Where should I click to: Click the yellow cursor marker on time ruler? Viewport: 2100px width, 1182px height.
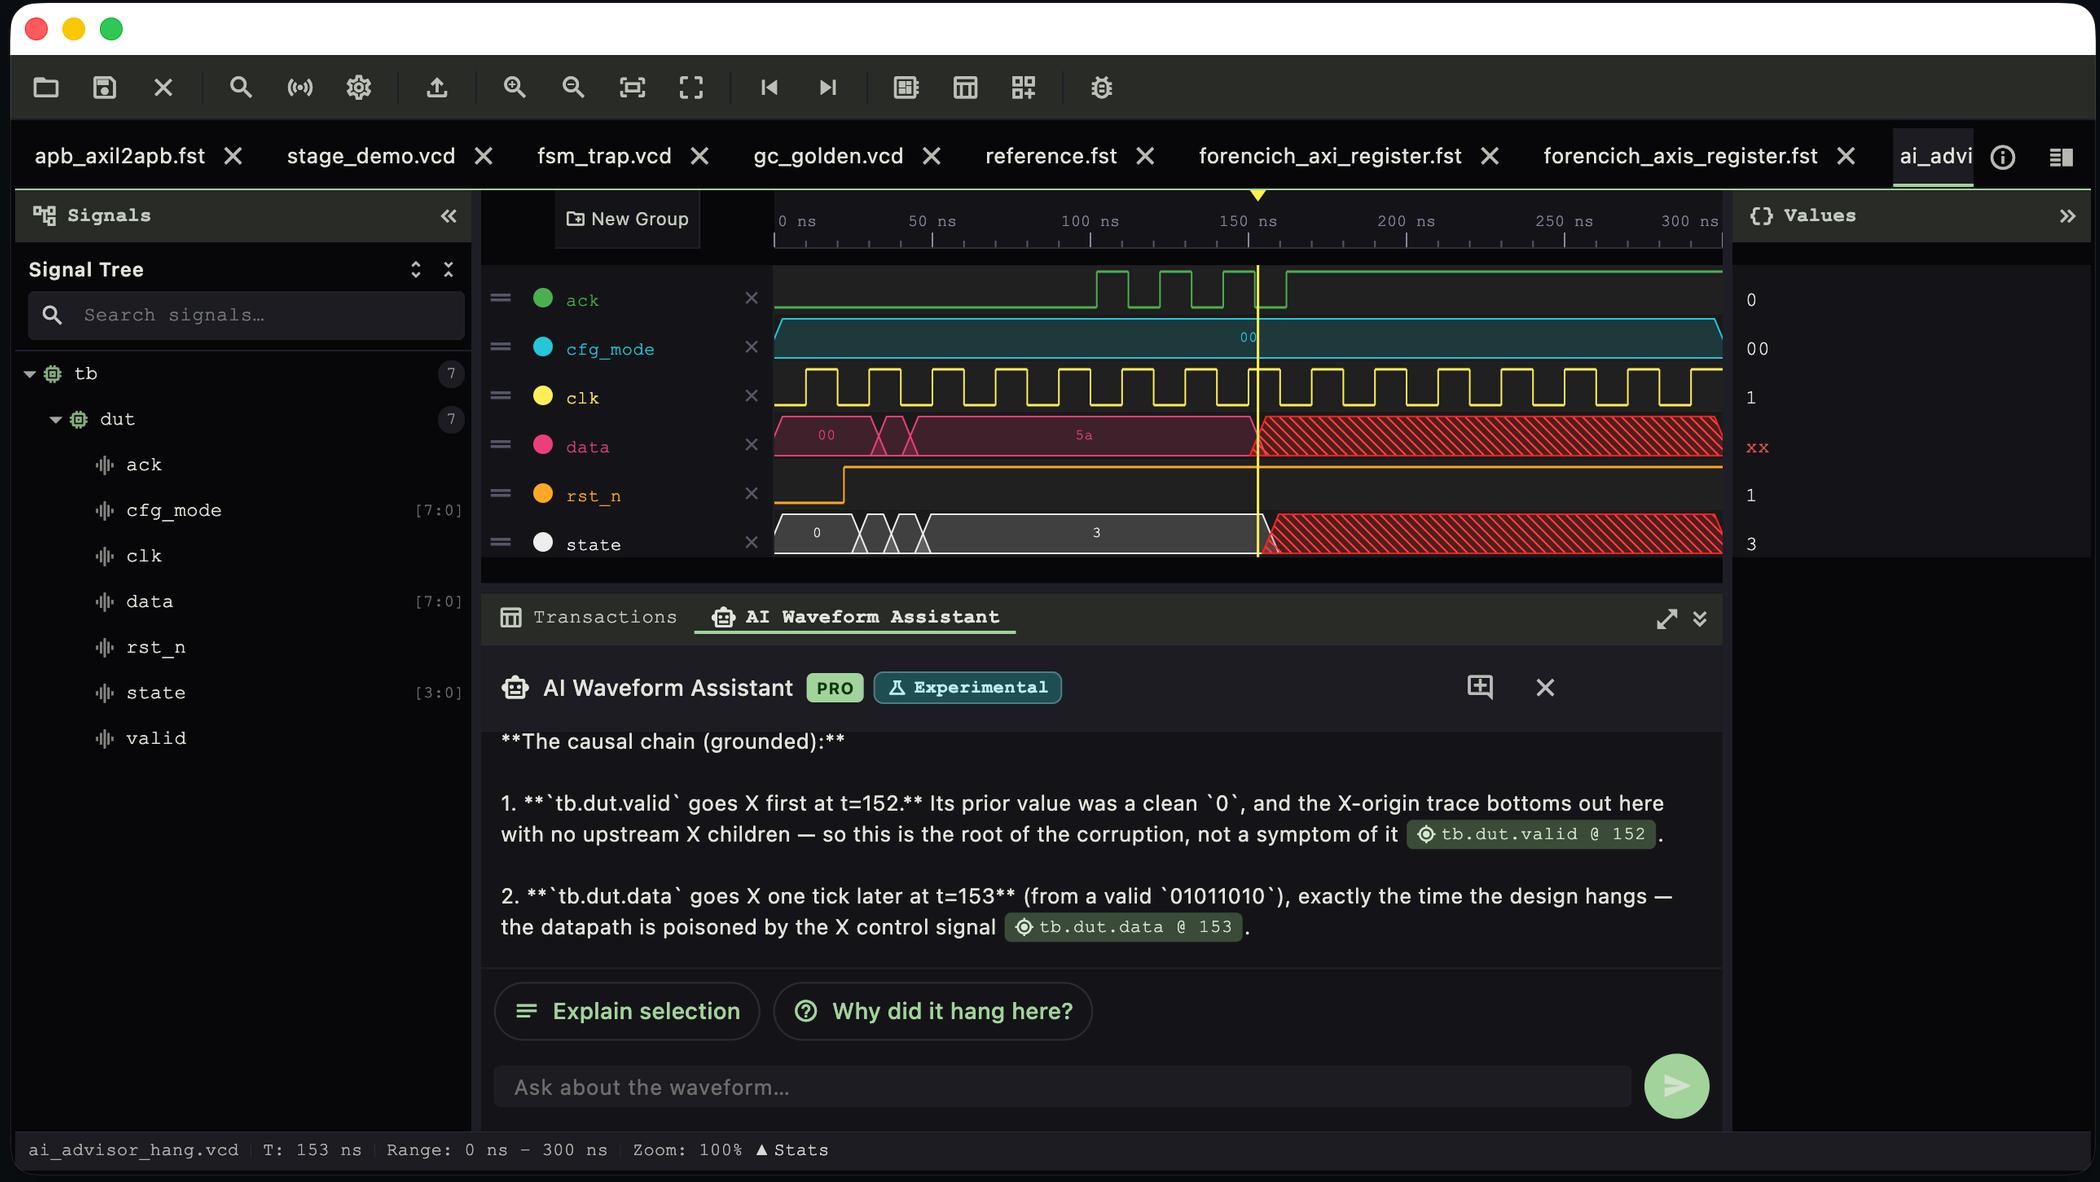[x=1258, y=195]
